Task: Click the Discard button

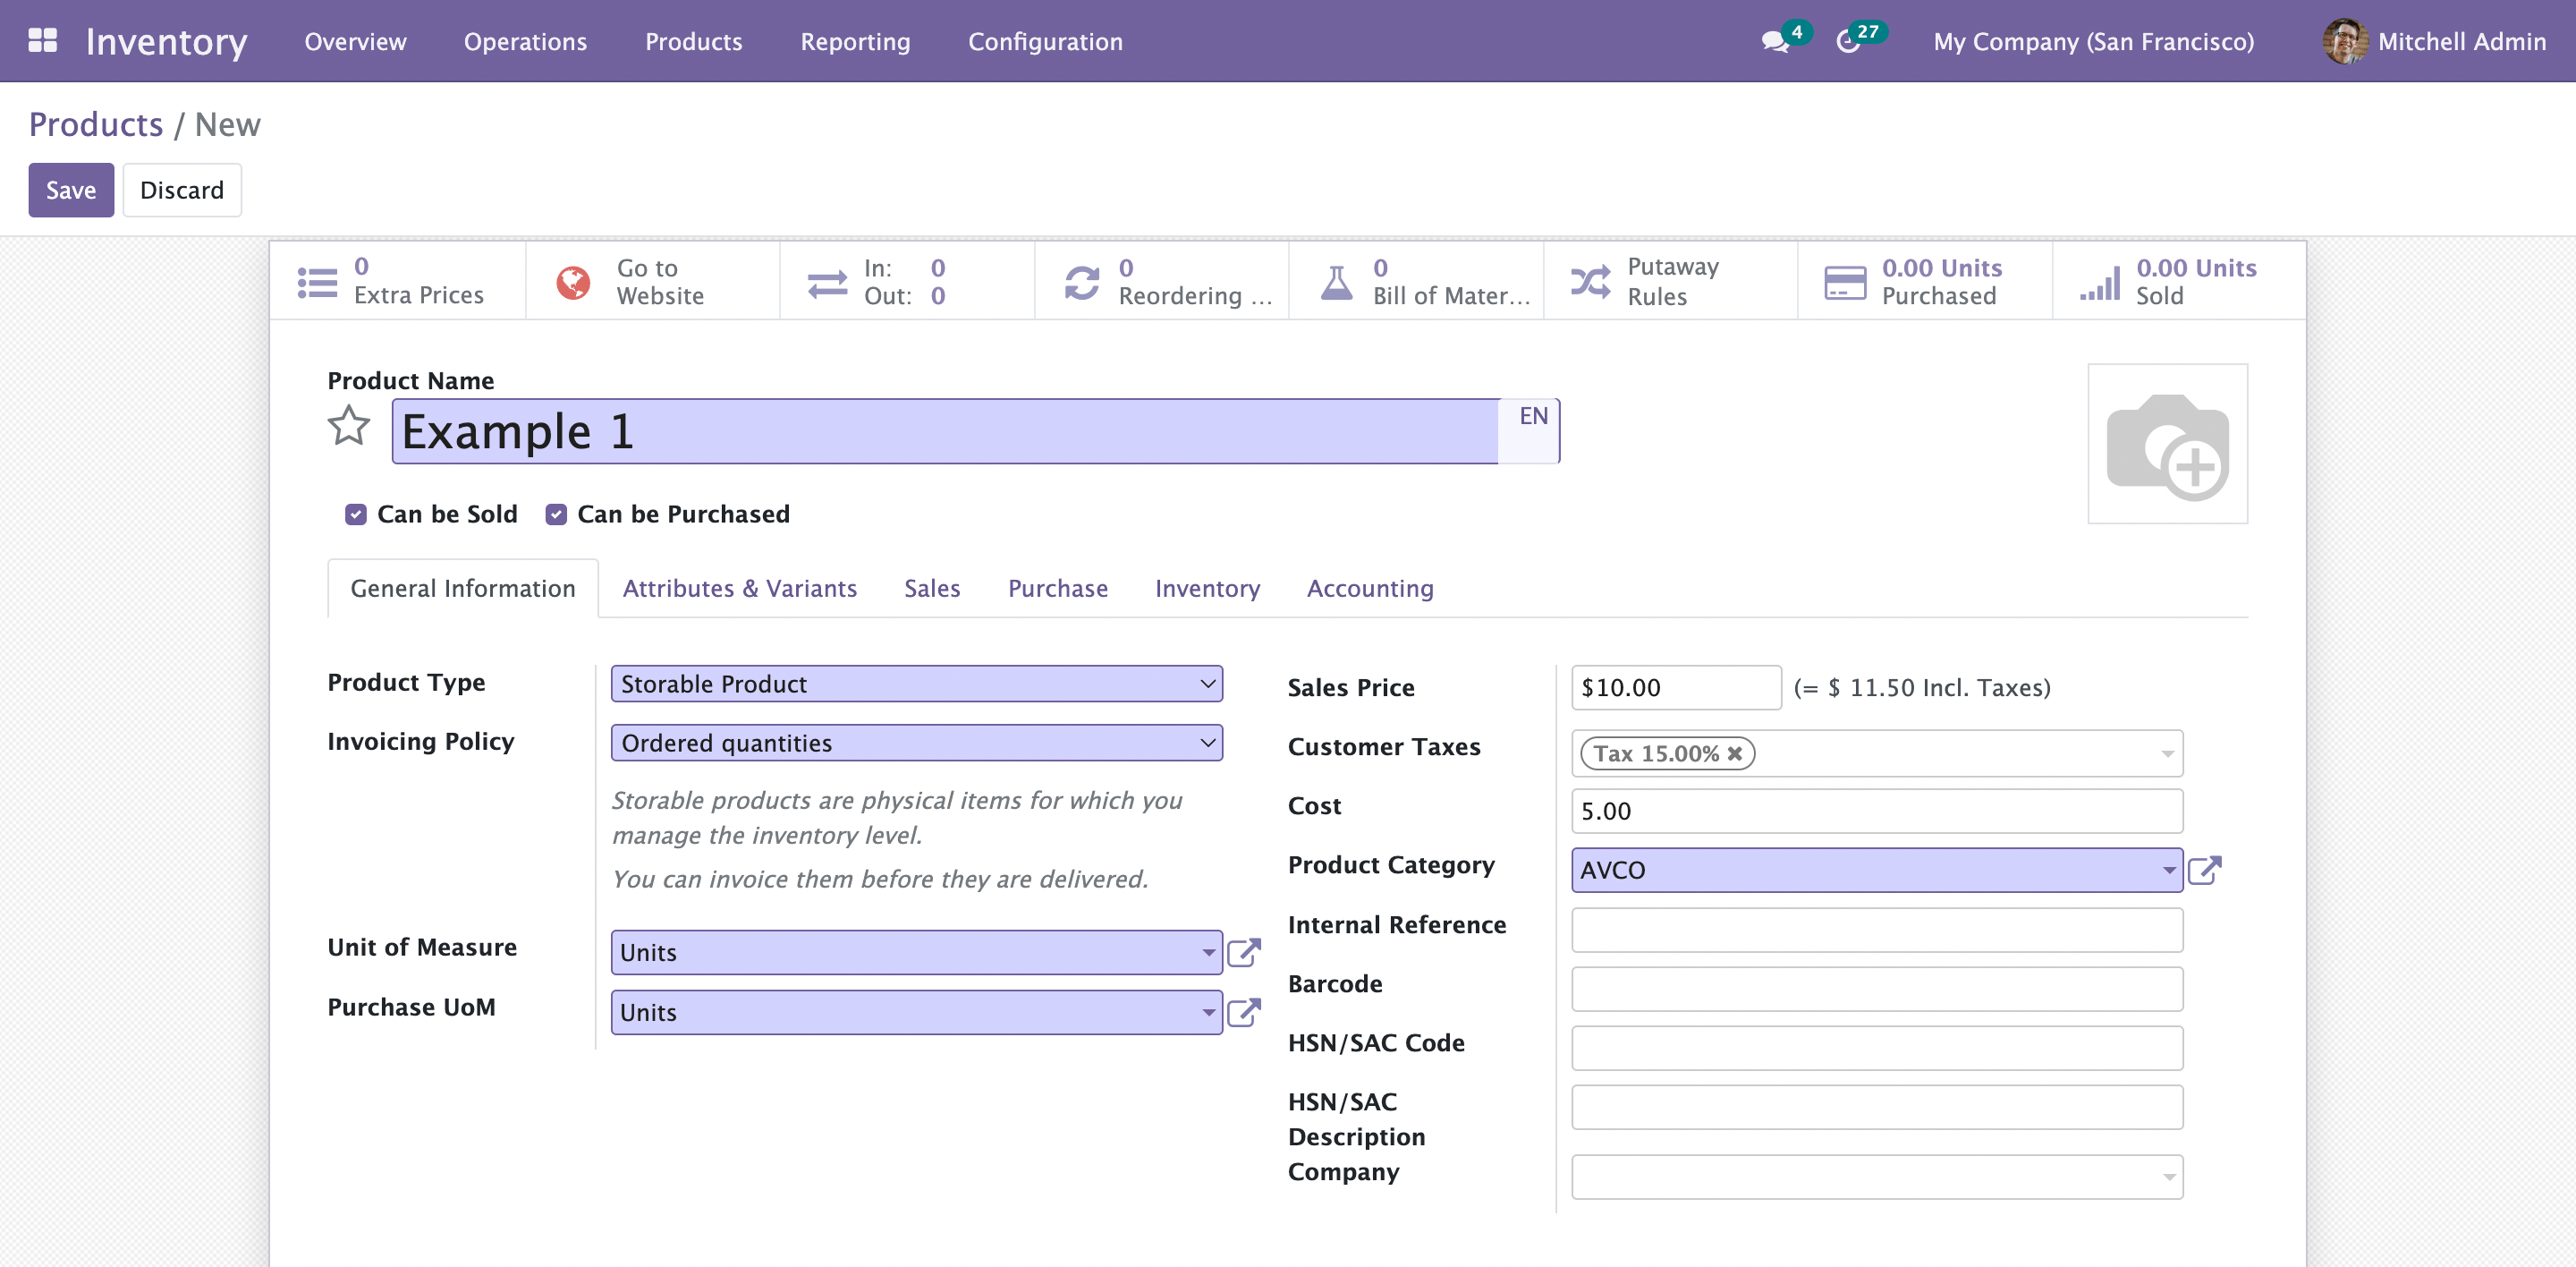Action: tap(182, 190)
